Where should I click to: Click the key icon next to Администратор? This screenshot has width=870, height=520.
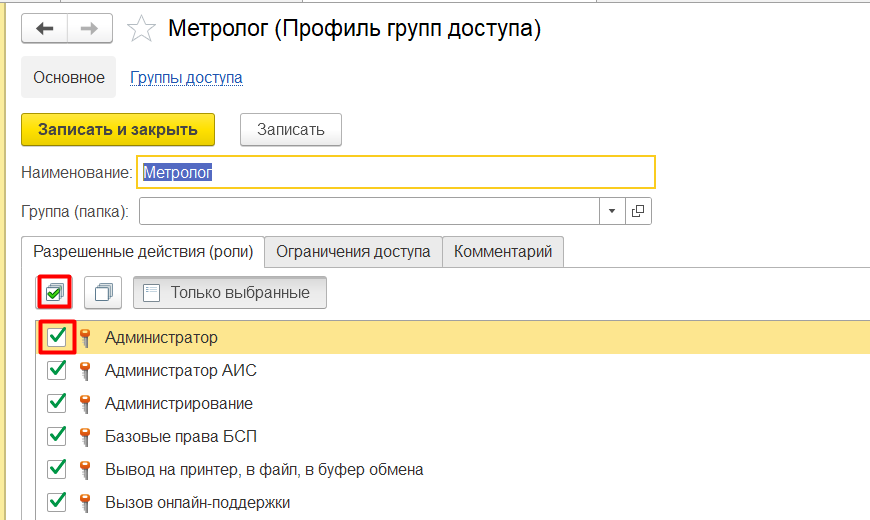[85, 337]
